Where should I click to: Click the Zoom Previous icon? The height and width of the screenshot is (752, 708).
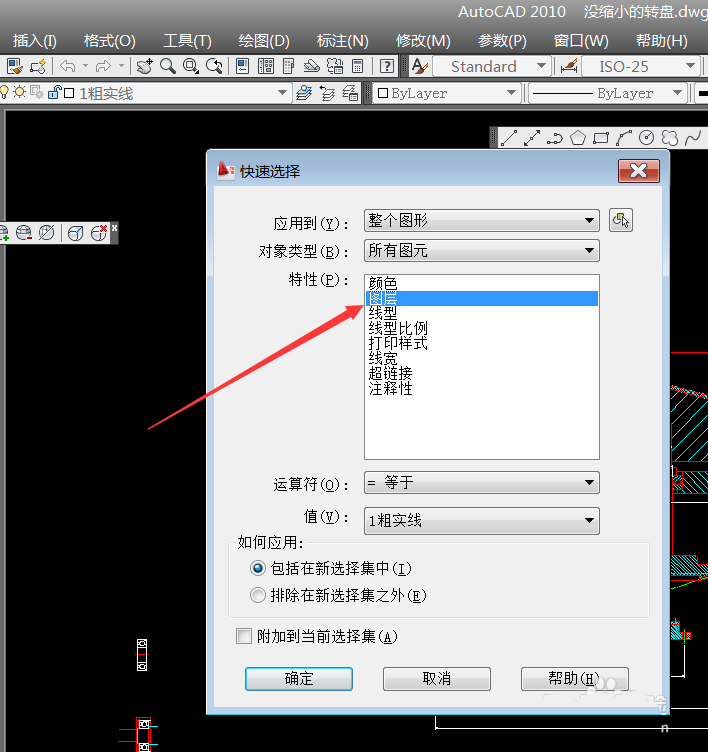coord(214,66)
